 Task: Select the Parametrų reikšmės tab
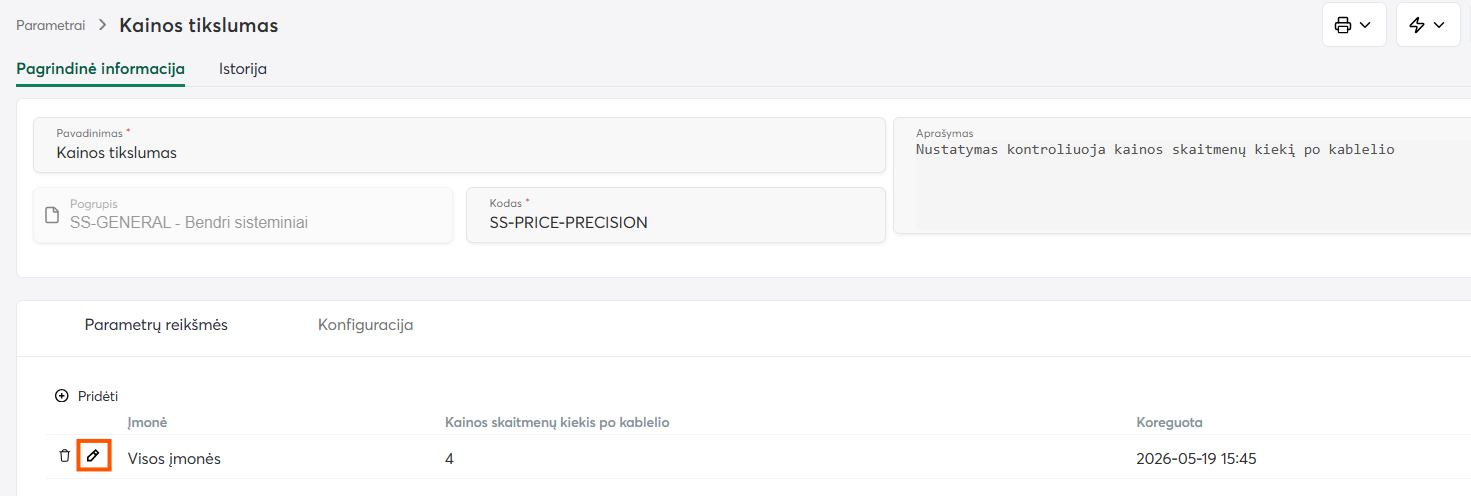click(156, 325)
